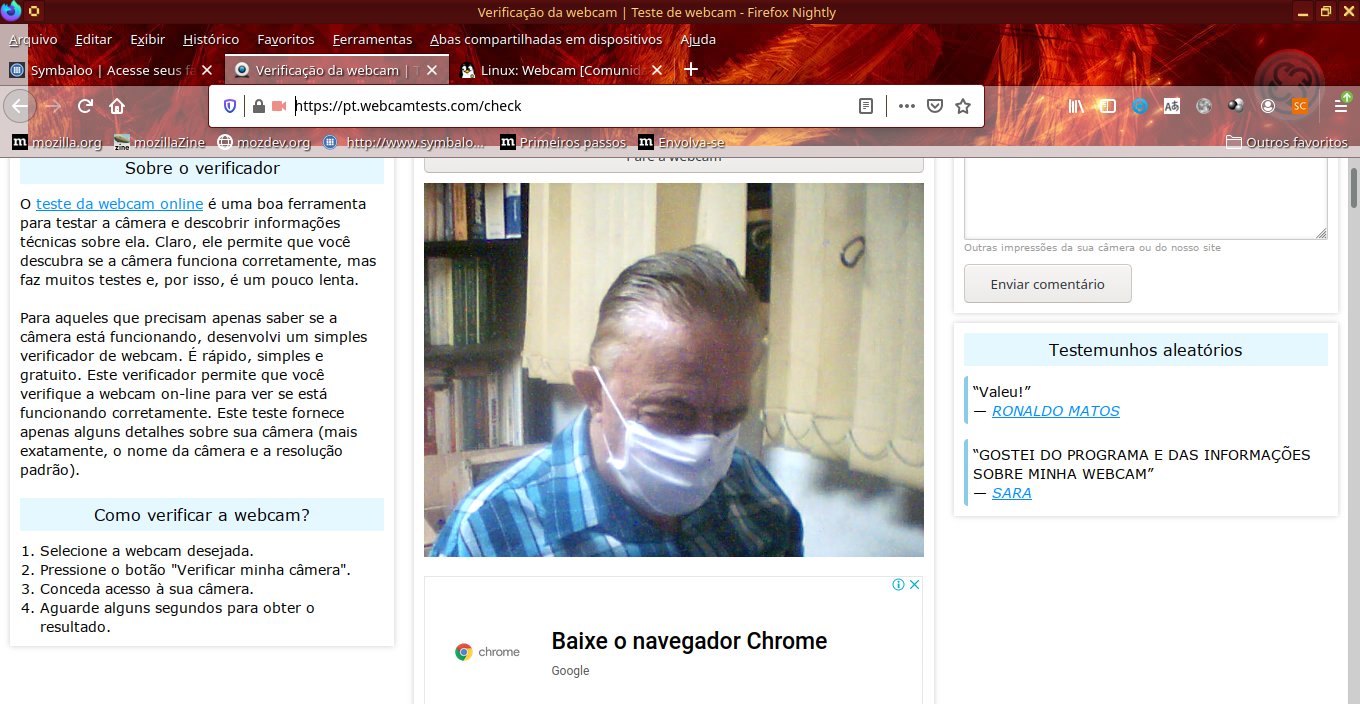Open the Ferramentas menu

pos(372,39)
